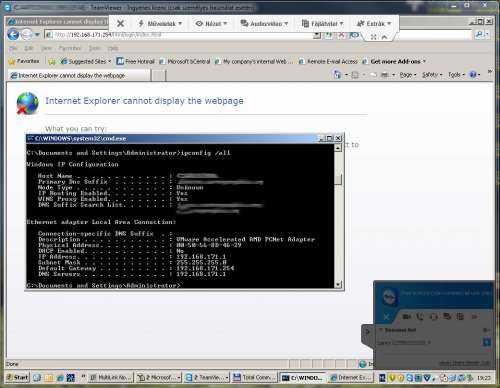Click the IP Address value 192.168.171.1
Viewport: 500px width, 388px height.
201,257
